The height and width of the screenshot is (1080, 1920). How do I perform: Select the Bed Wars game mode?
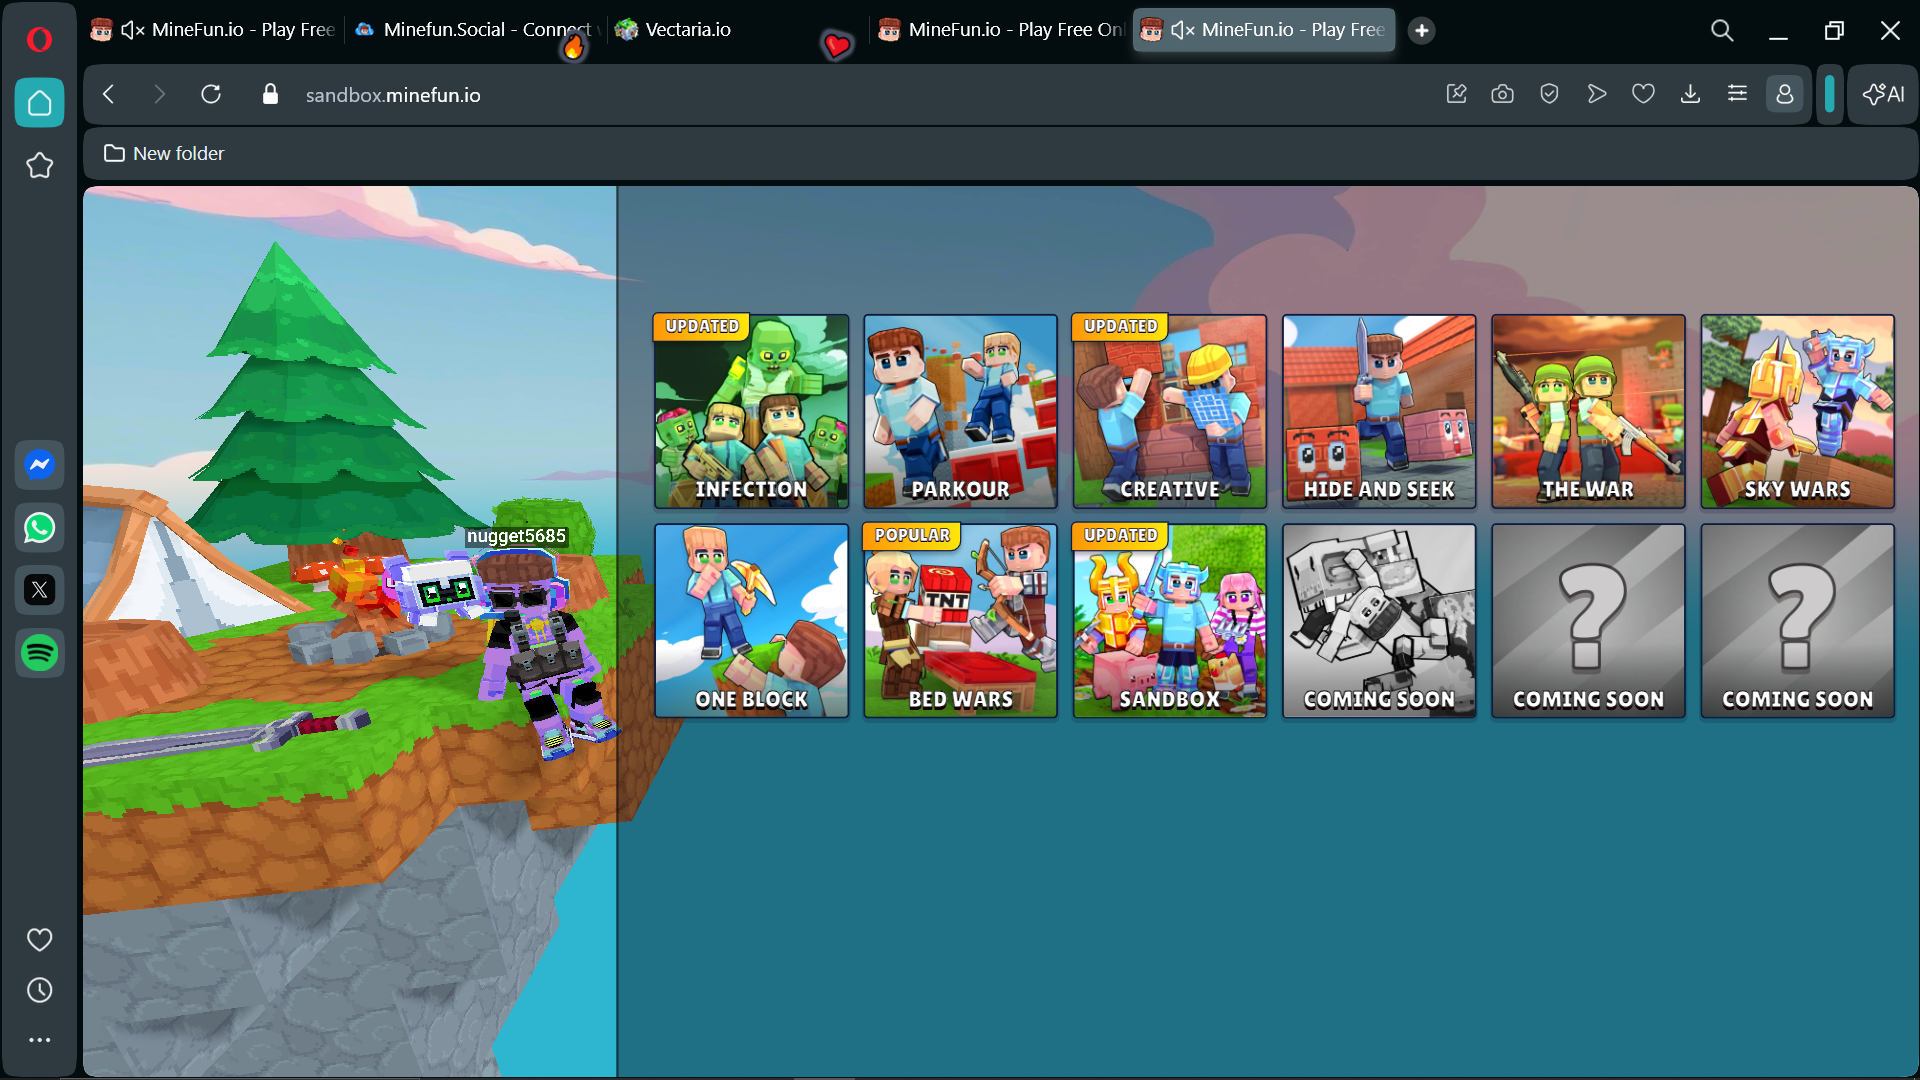[x=960, y=620]
